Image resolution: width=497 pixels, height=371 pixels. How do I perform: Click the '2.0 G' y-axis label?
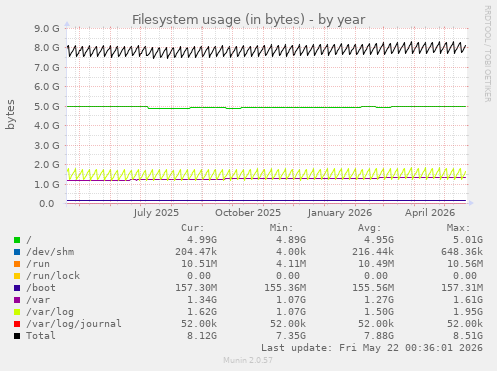coord(47,165)
